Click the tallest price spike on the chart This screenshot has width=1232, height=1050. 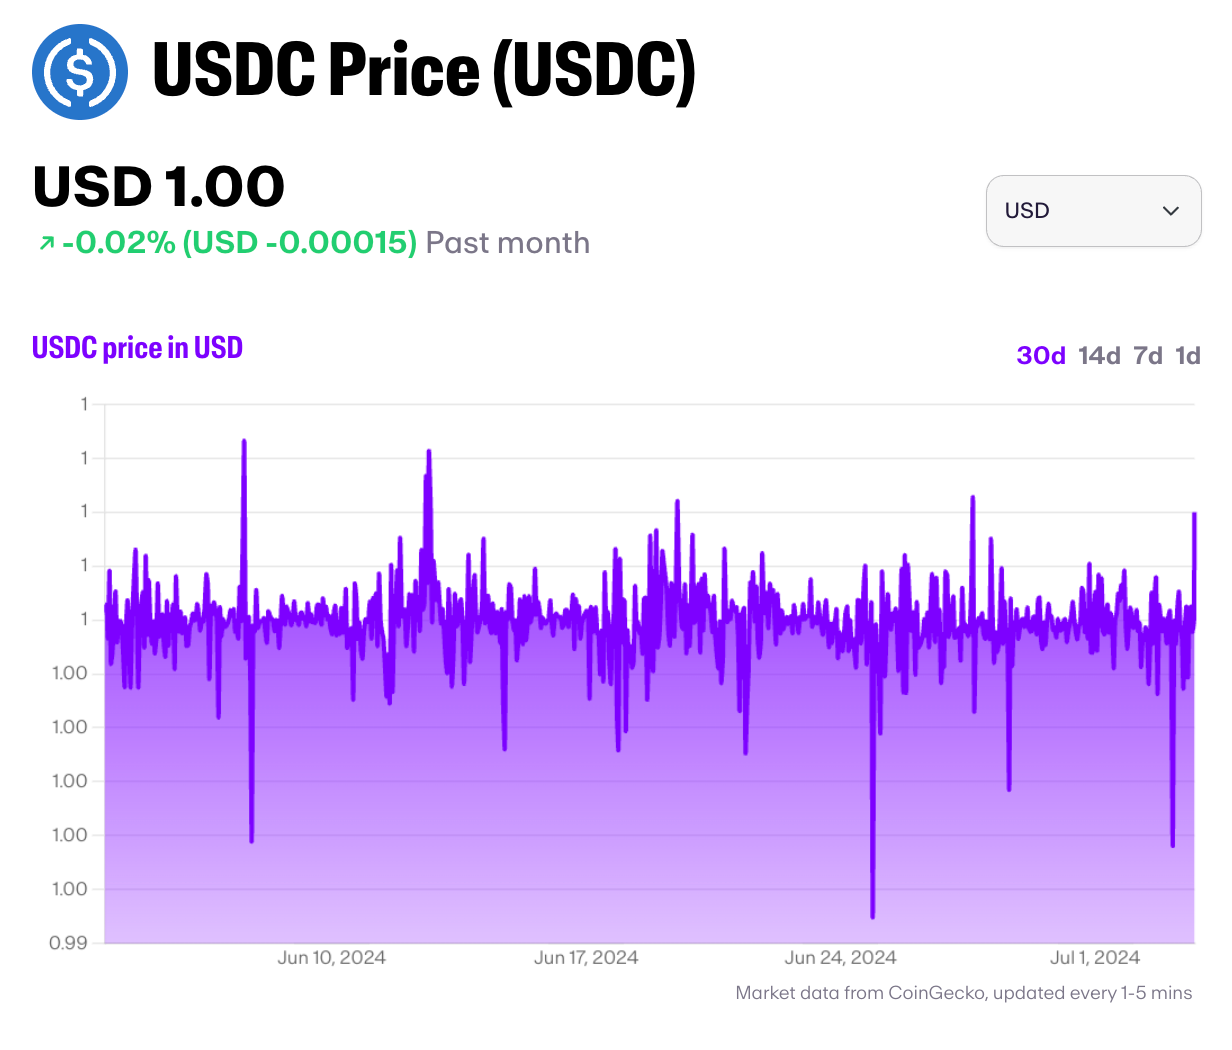click(x=245, y=440)
